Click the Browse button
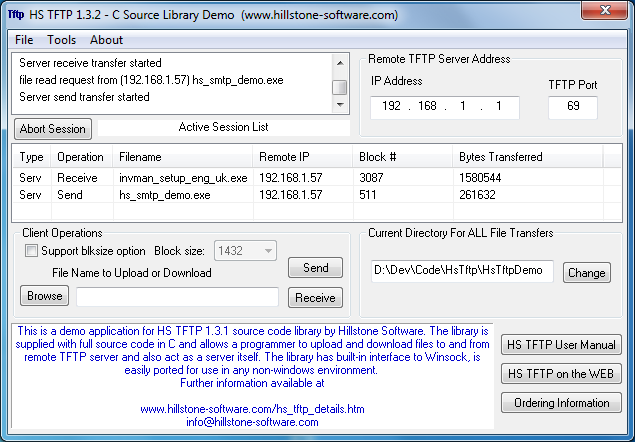Viewport: 635px width, 442px height. tap(45, 296)
